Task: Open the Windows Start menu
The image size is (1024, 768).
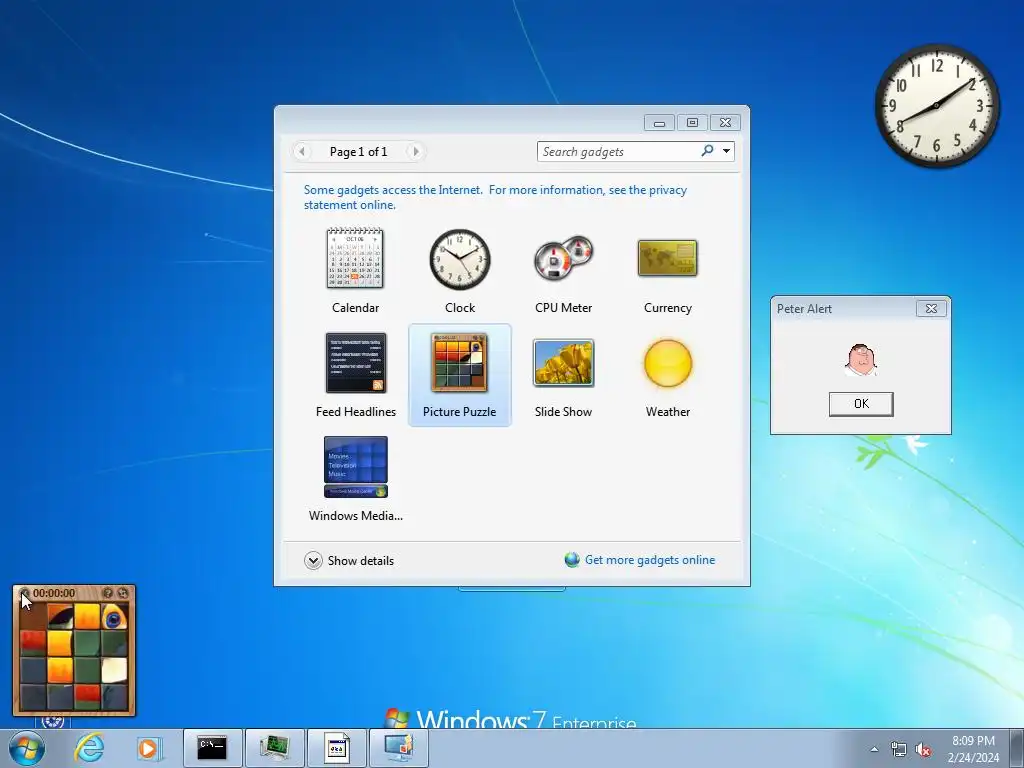Action: [x=27, y=748]
